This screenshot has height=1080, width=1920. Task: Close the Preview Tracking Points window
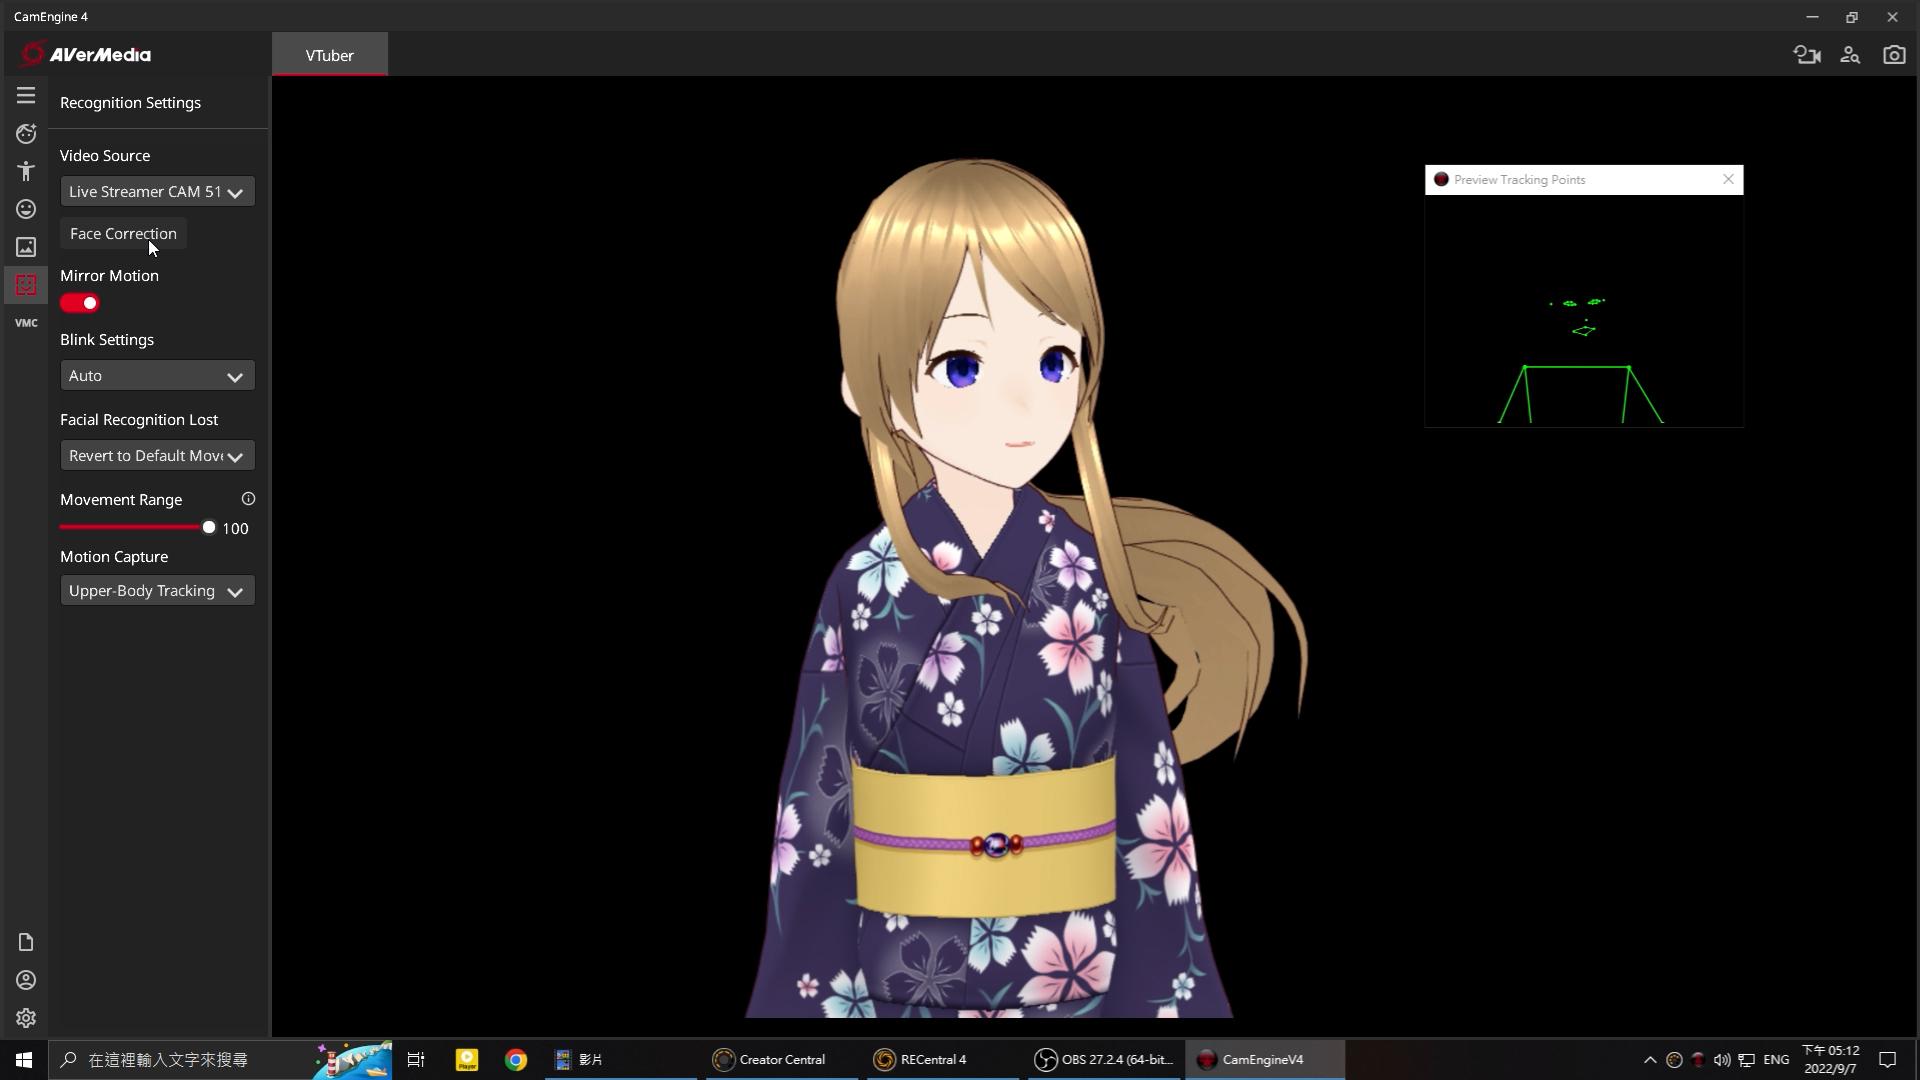(1728, 180)
